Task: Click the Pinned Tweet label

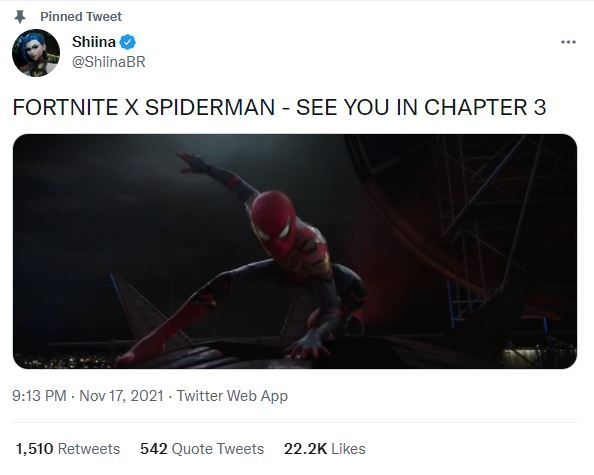Action: (x=81, y=17)
